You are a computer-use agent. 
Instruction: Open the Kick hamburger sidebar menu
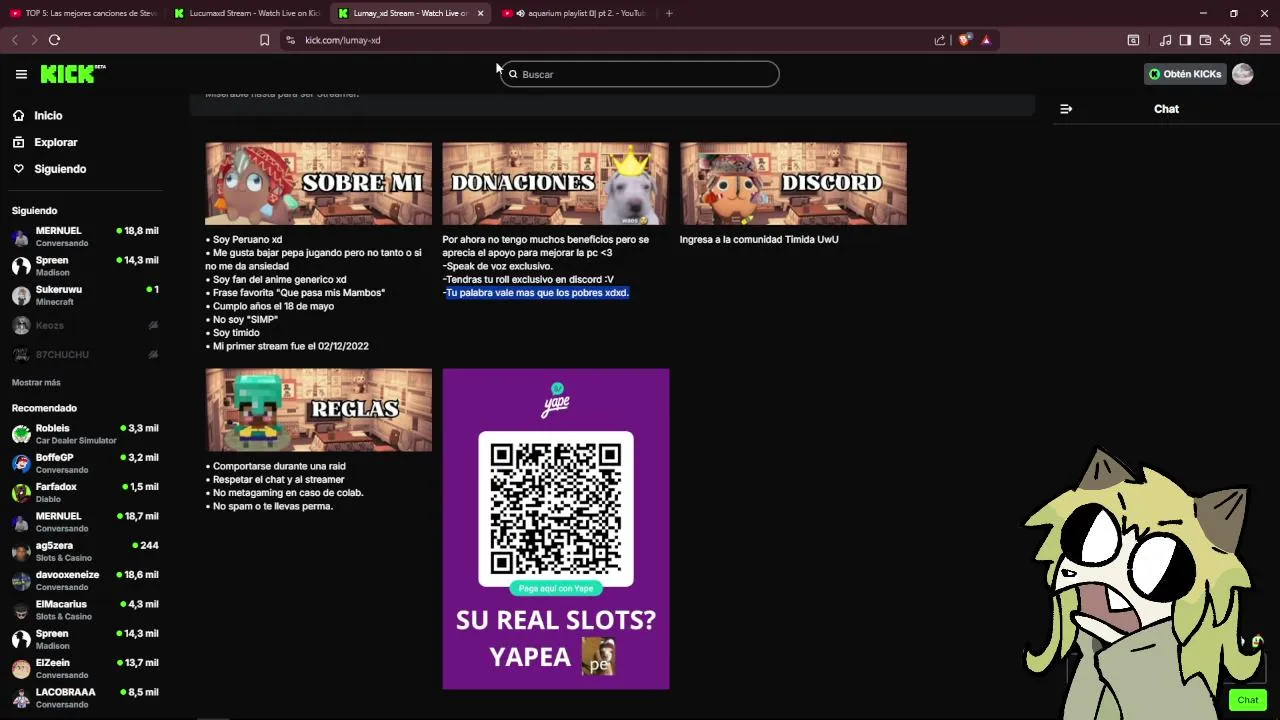point(21,74)
